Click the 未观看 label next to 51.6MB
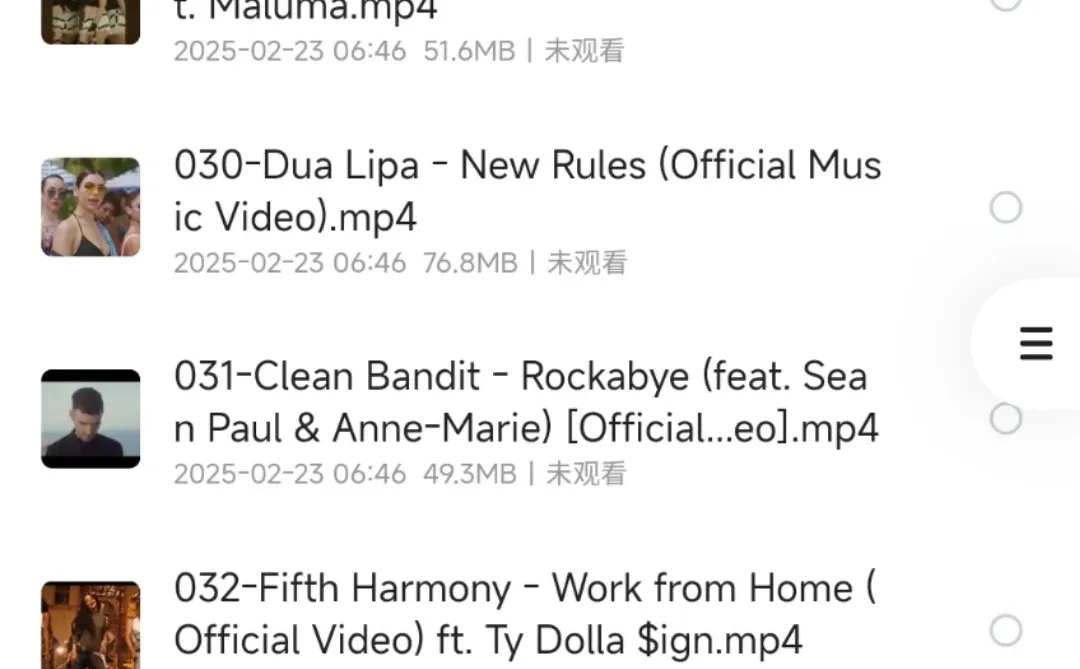The image size is (1080, 669). tap(585, 51)
